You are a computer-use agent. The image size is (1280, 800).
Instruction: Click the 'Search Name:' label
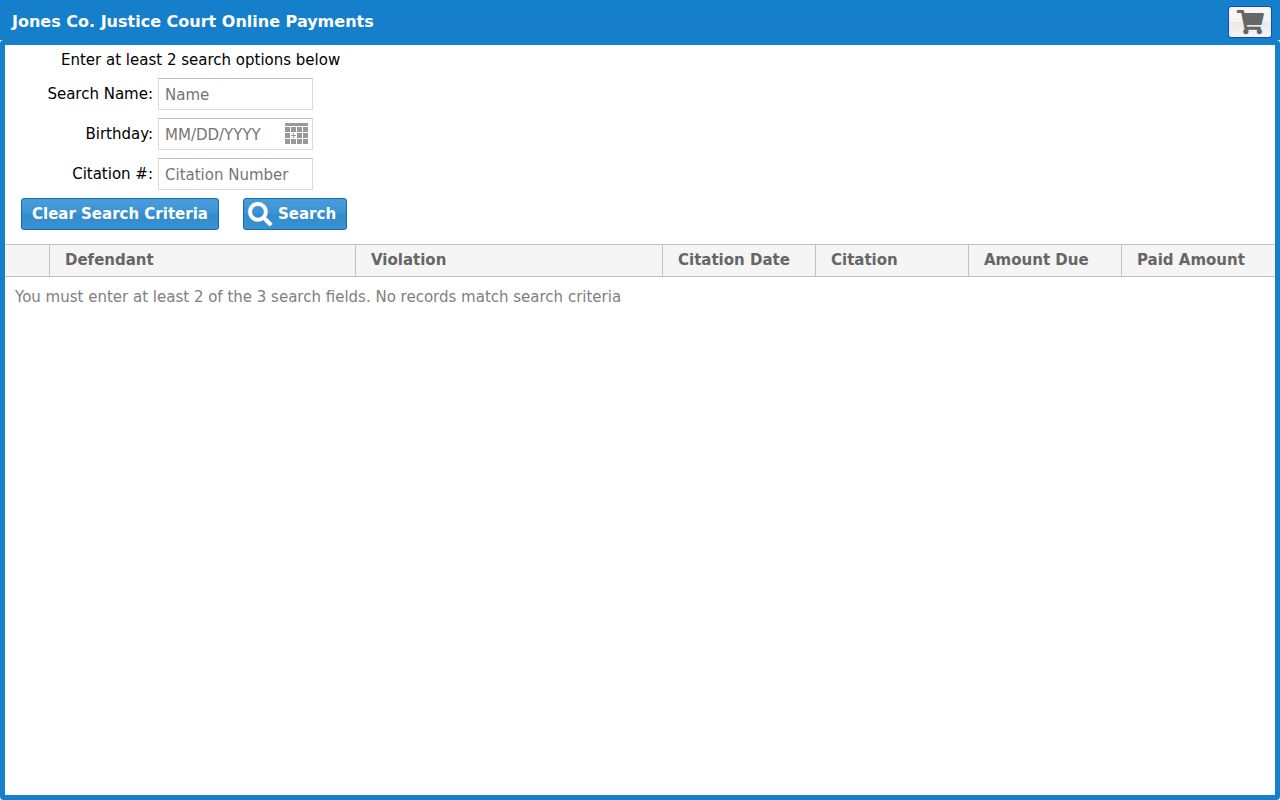[100, 94]
